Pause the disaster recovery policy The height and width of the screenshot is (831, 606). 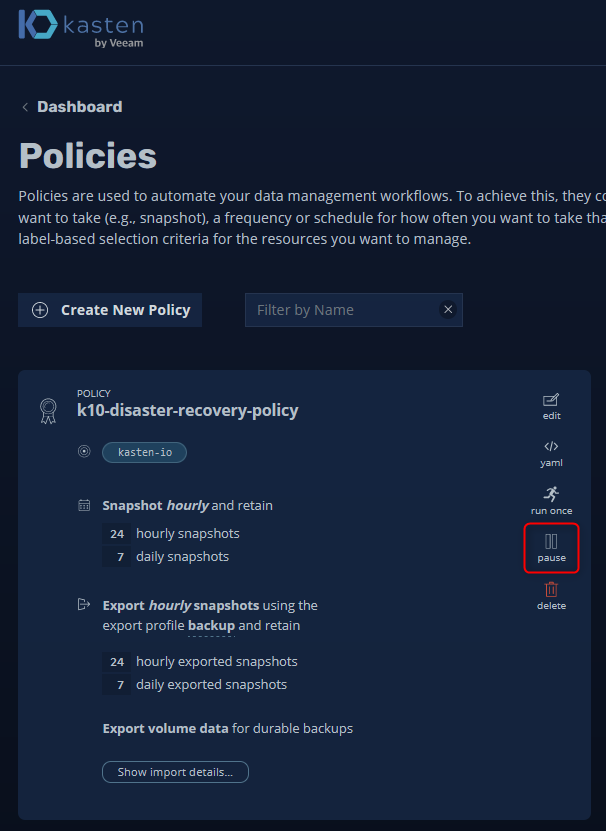[551, 548]
